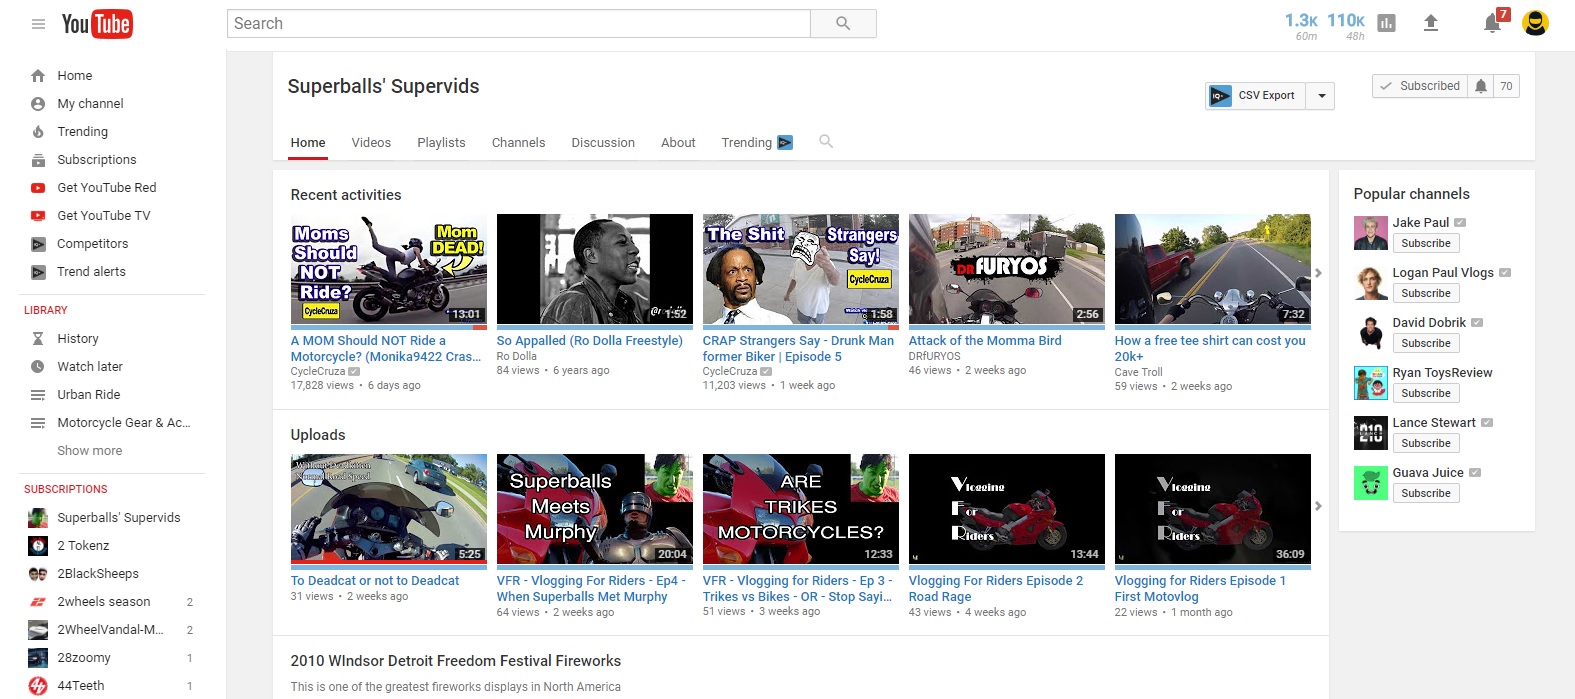This screenshot has width=1575, height=699.
Task: Select the channel Home tab
Action: tap(308, 143)
